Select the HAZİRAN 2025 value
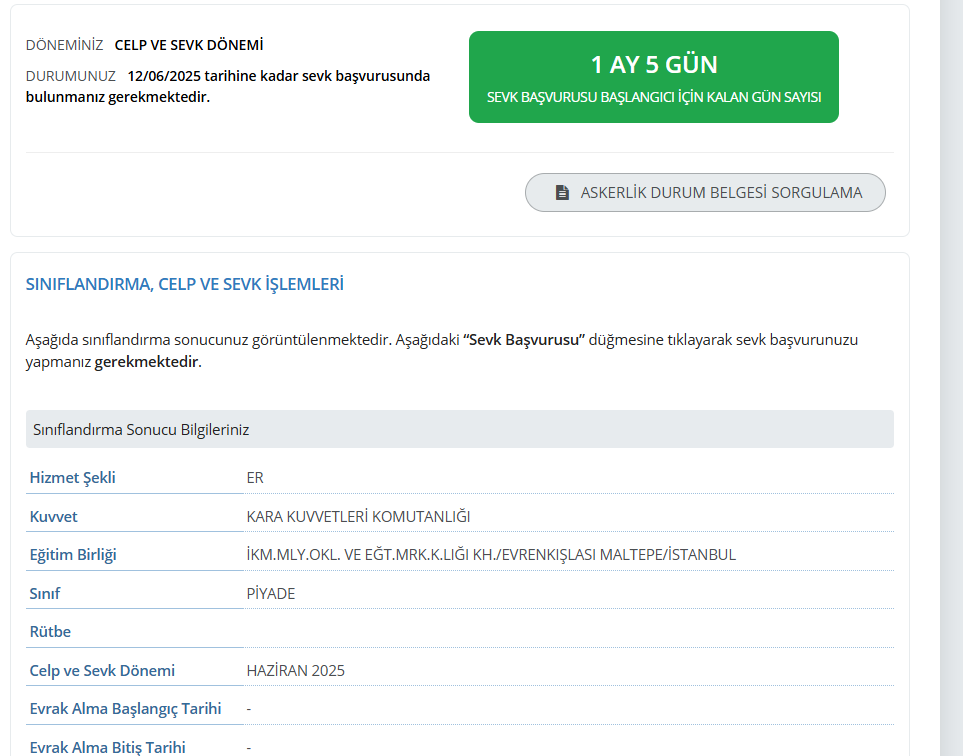 tap(295, 670)
